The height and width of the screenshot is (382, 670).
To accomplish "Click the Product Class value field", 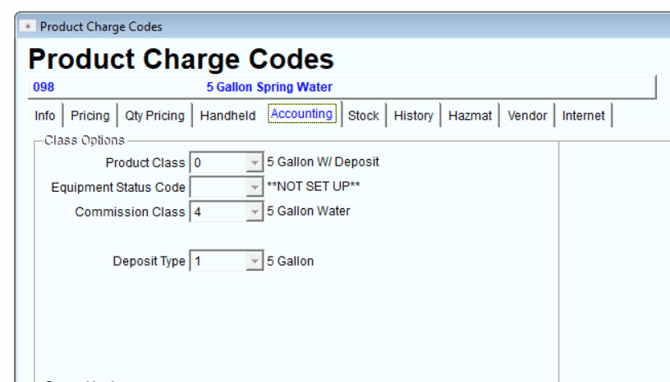I will click(x=218, y=162).
